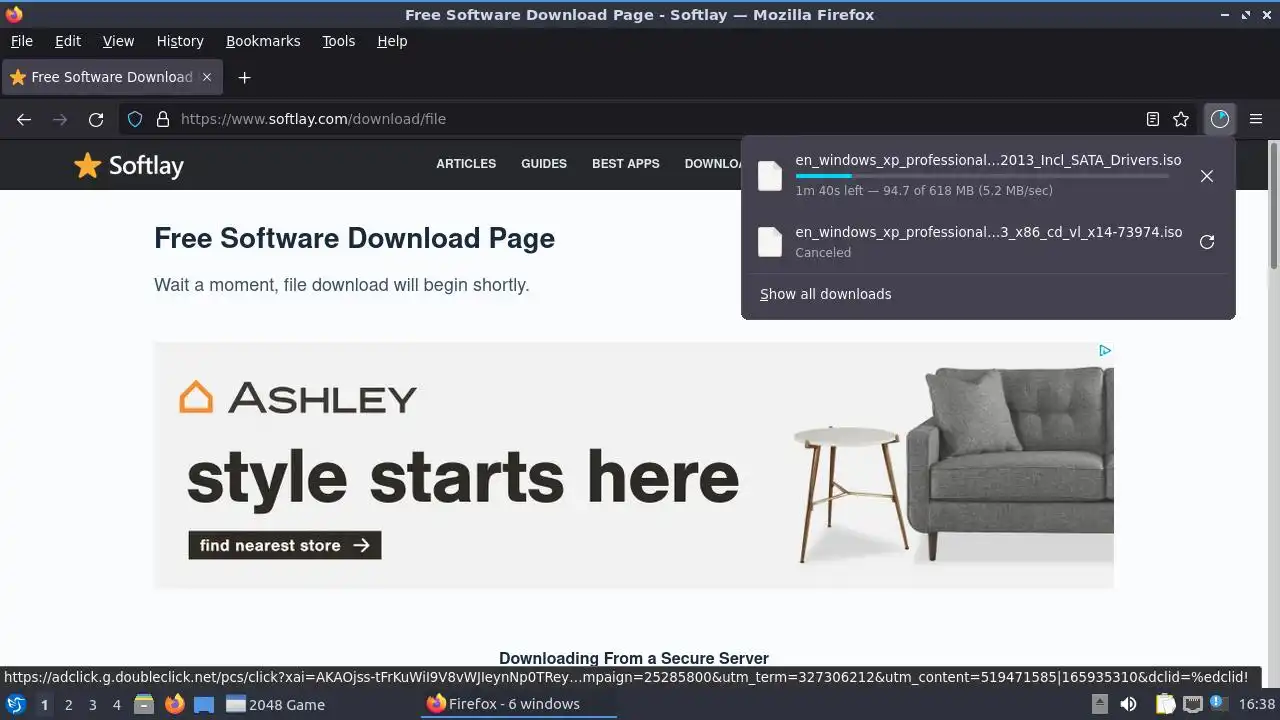
Task: Click the file icon of canceled download
Action: [770, 241]
